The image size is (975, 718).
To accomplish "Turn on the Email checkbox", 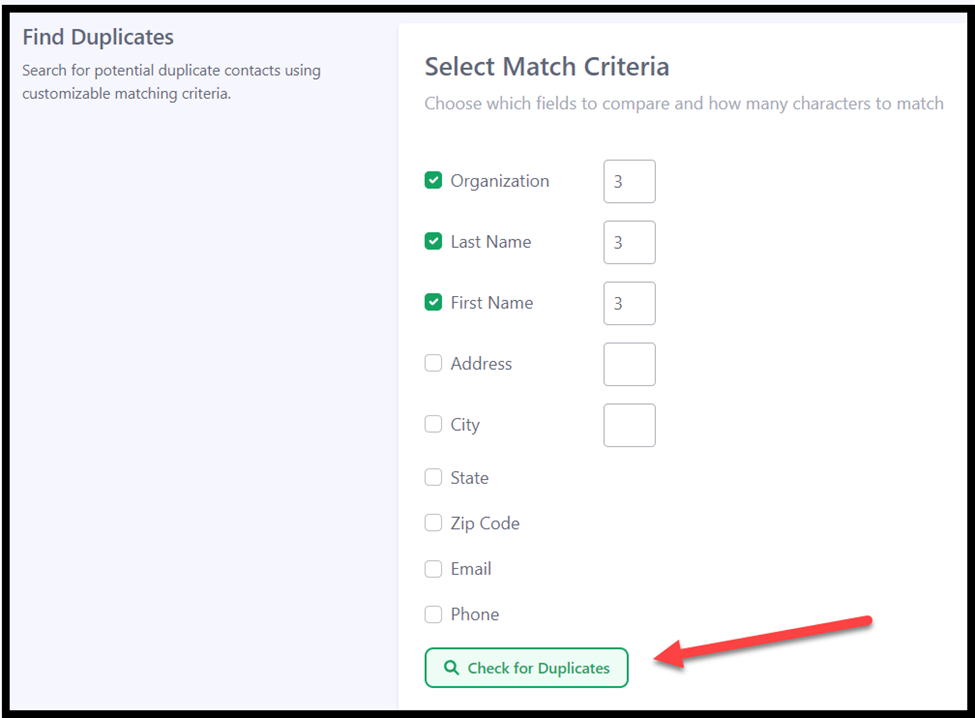I will click(433, 569).
